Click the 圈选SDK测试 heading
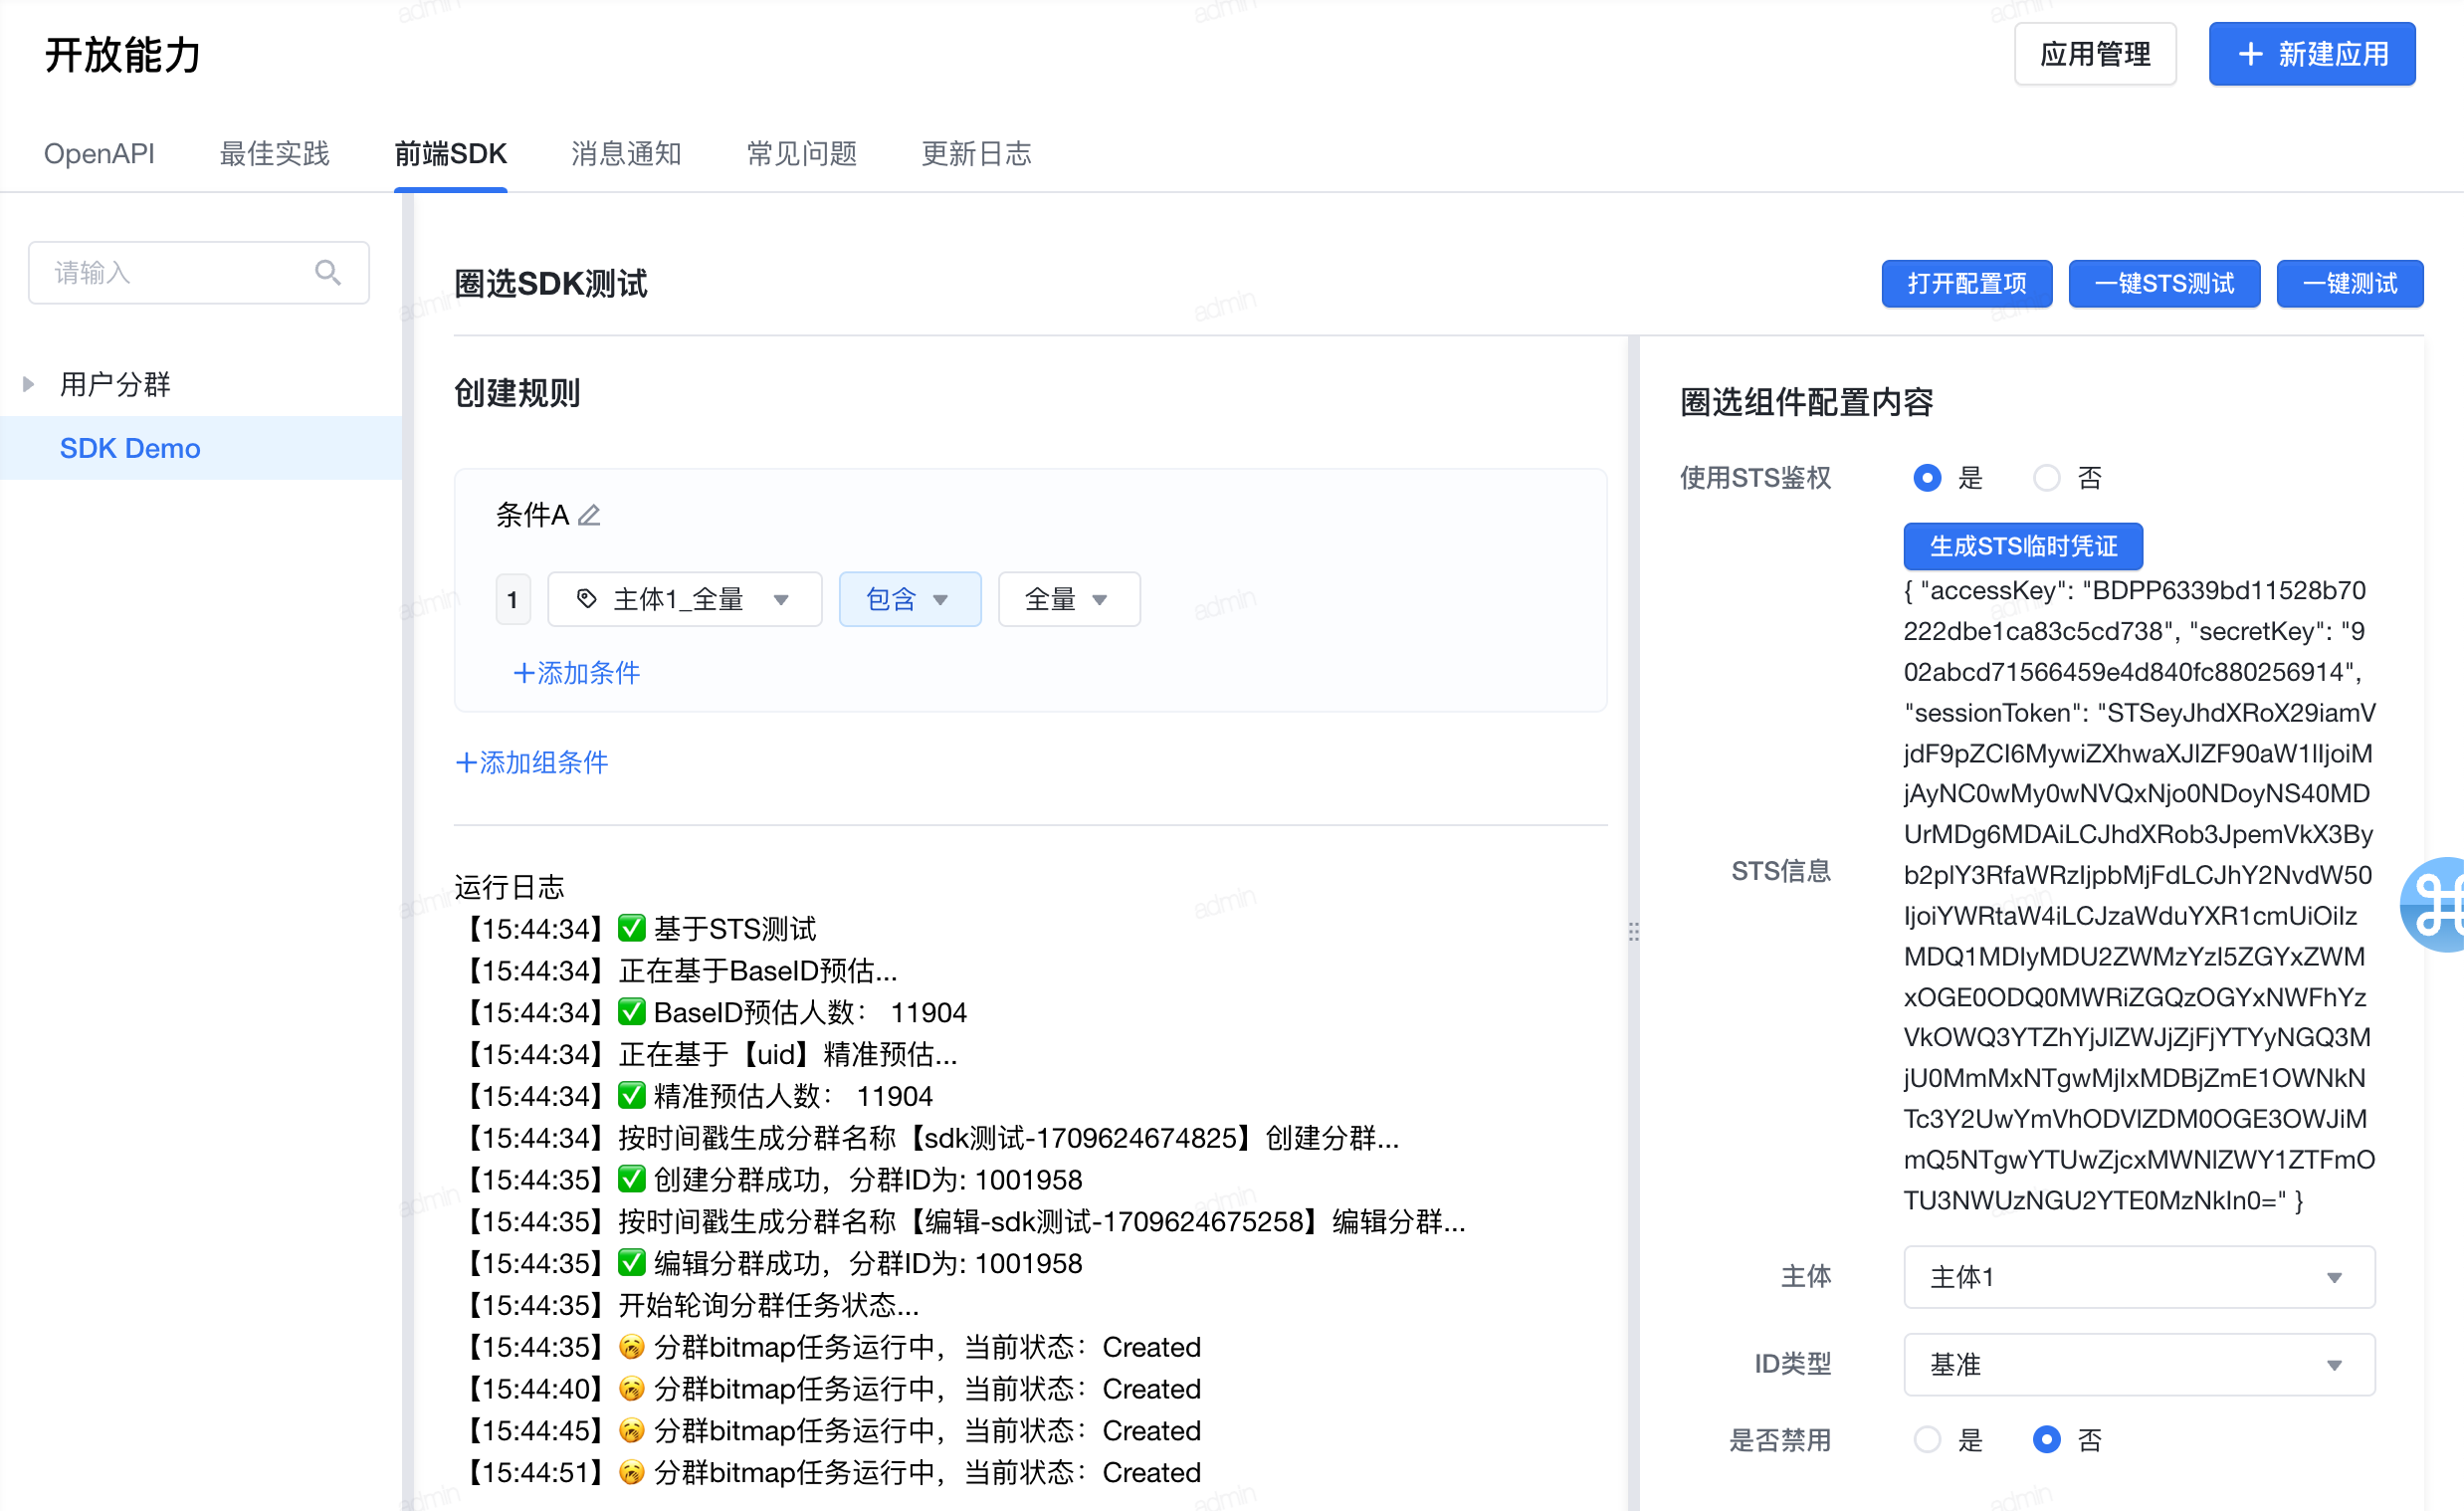 (551, 284)
